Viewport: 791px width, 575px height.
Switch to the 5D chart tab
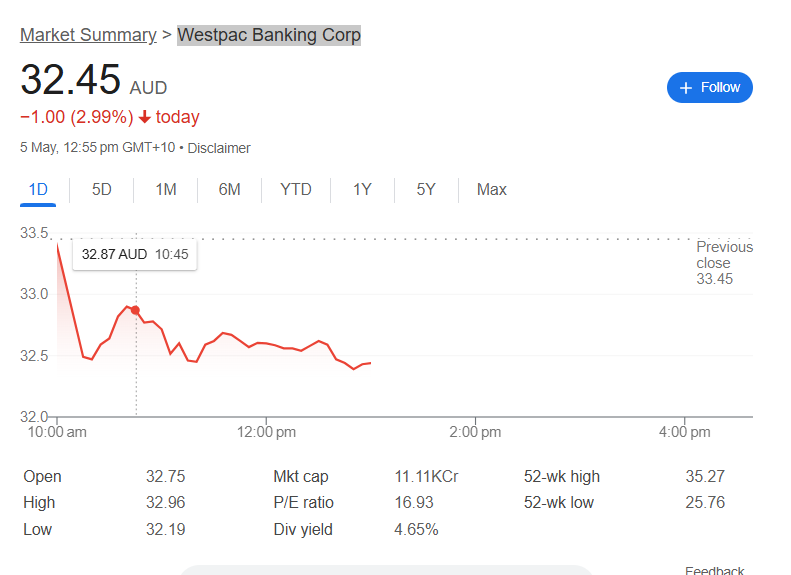click(x=101, y=189)
